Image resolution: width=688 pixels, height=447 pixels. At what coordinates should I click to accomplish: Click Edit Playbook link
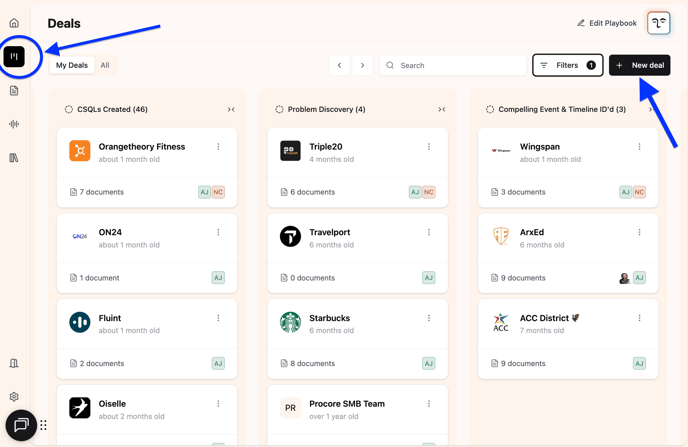coord(607,23)
